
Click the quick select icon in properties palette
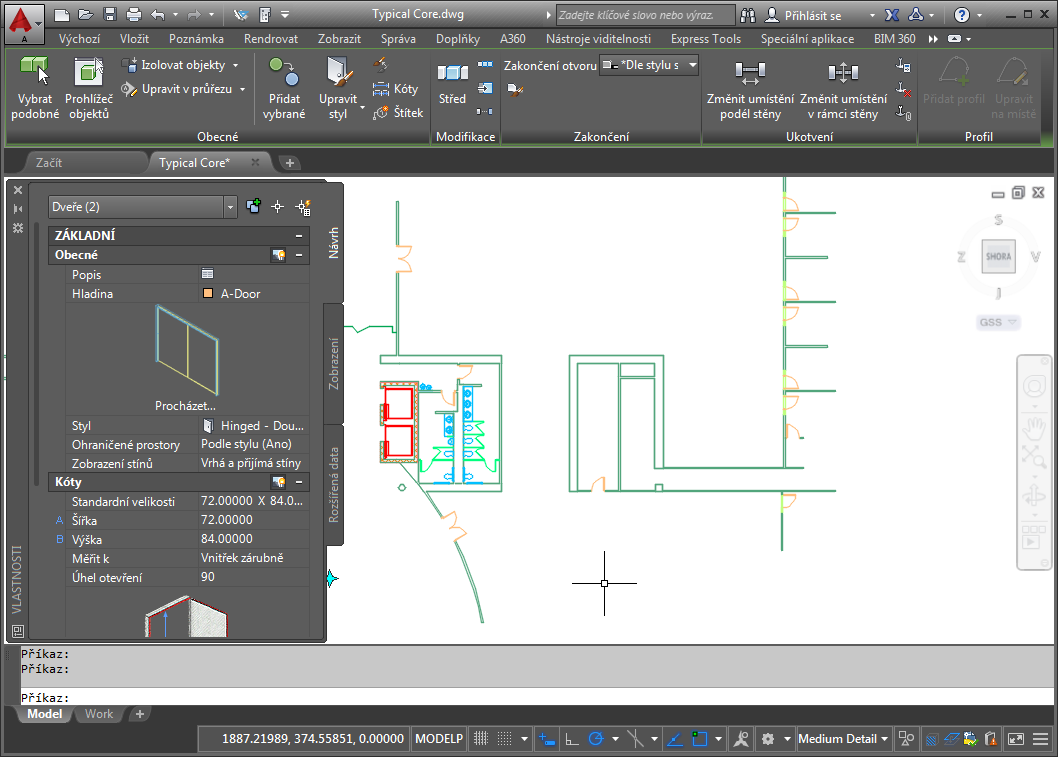303,207
